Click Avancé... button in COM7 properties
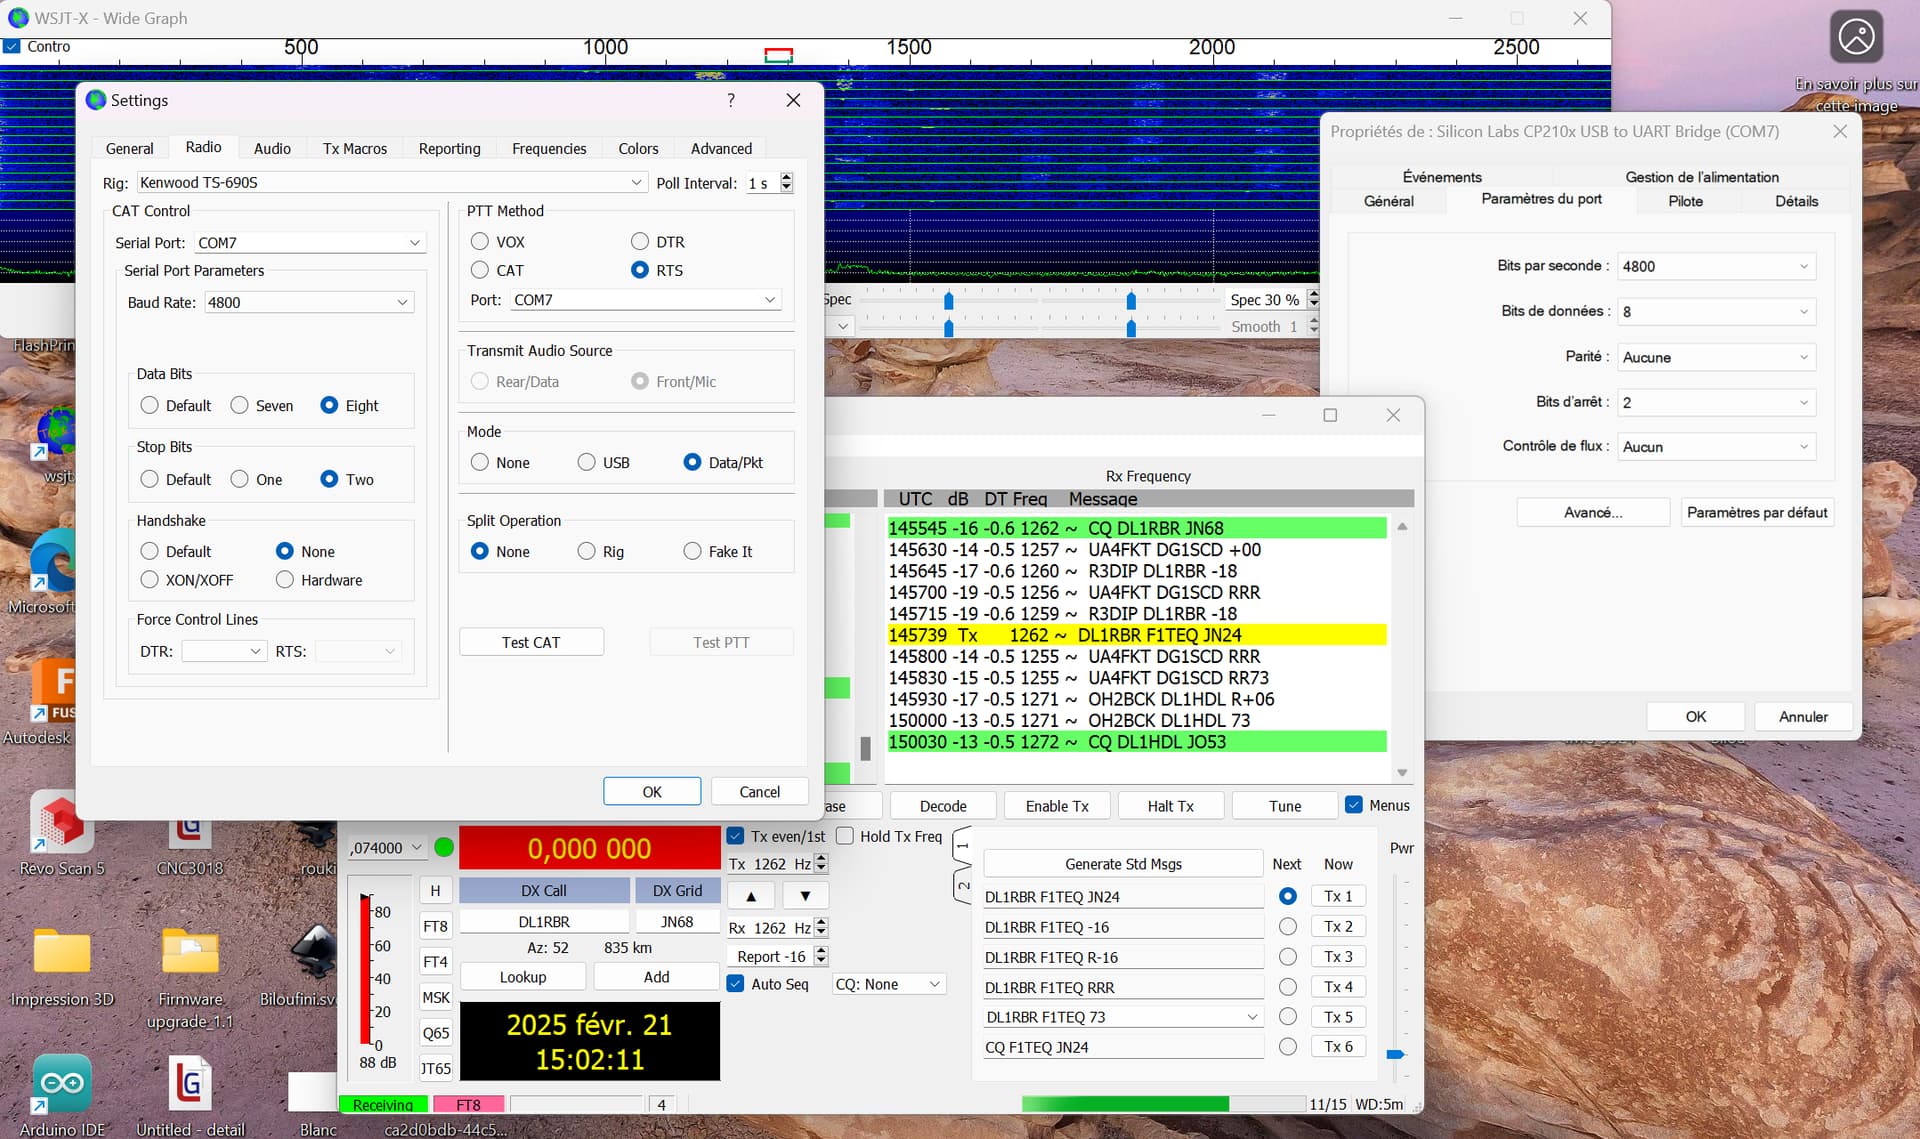Image resolution: width=1920 pixels, height=1139 pixels. (x=1593, y=512)
